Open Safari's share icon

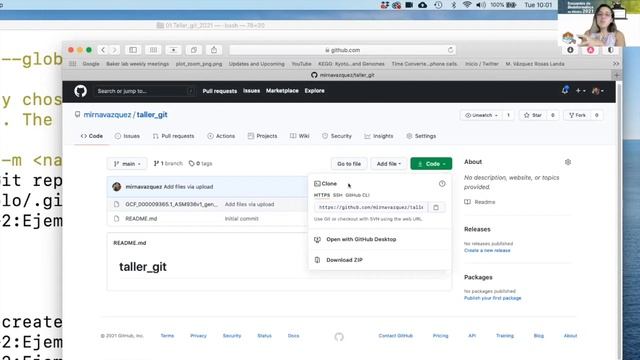pyautogui.click(x=214, y=50)
